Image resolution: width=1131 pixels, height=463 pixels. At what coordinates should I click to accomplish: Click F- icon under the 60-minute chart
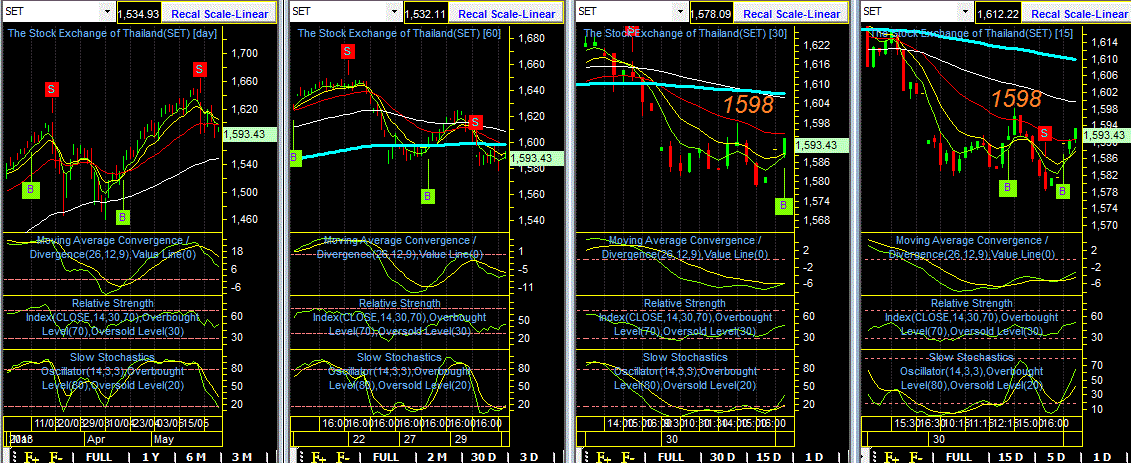(342, 457)
